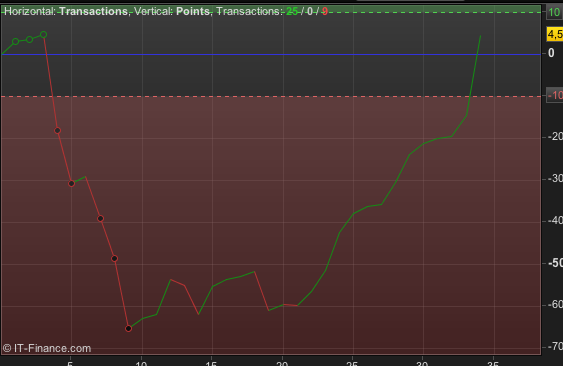This screenshot has width=563, height=366.
Task: Click the red -10 level label on the price axis
Action: point(555,95)
